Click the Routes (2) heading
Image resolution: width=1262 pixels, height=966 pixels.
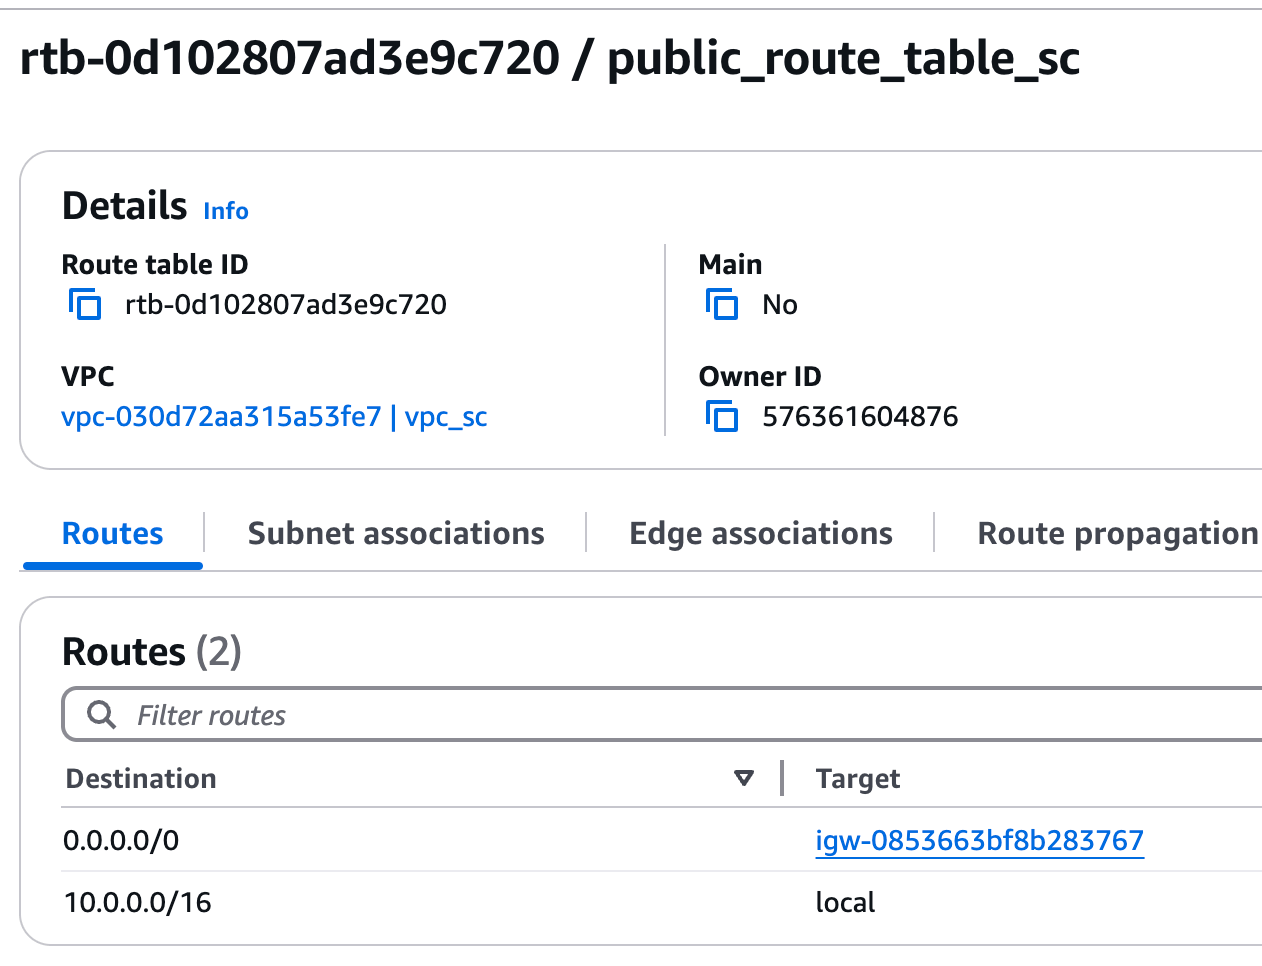tap(152, 652)
